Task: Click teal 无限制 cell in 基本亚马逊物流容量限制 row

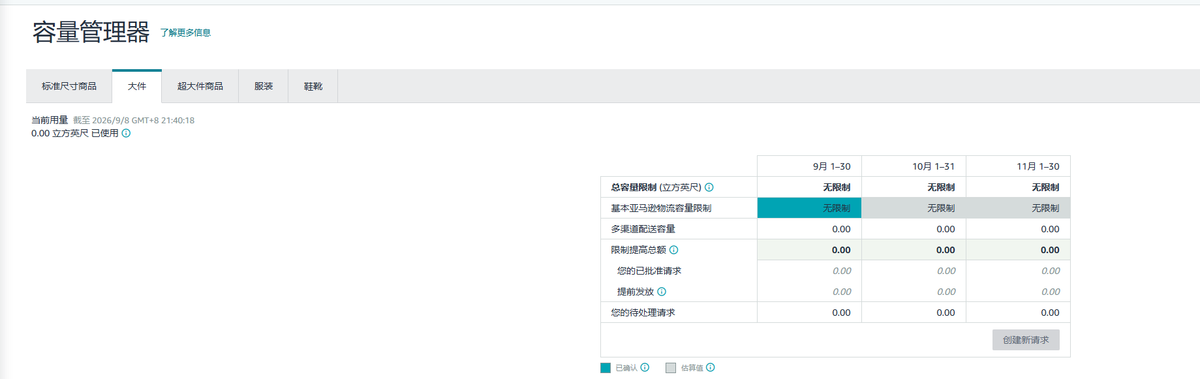Action: 810,208
